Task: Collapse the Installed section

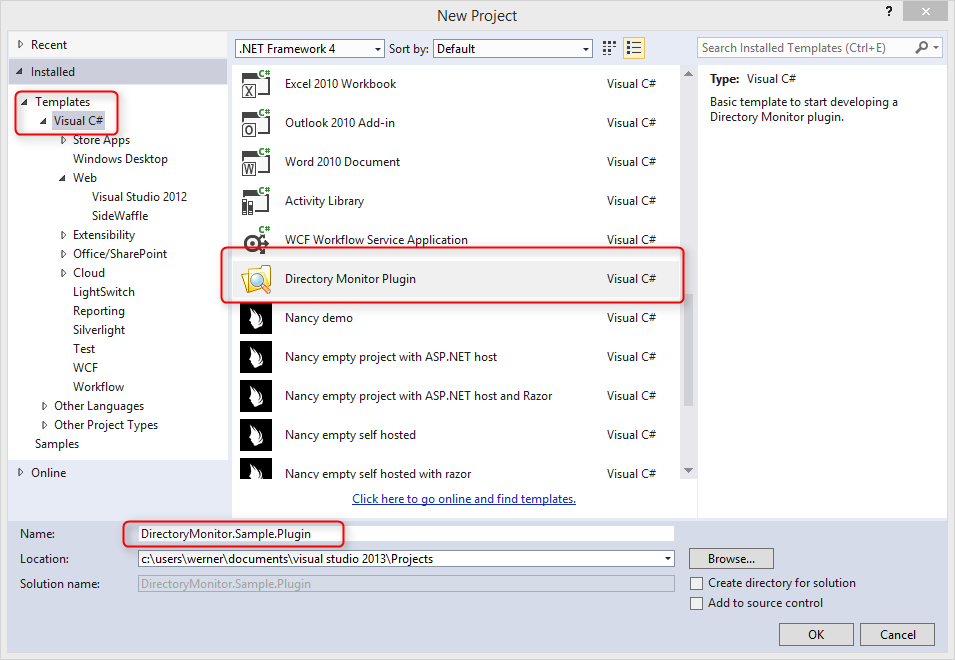Action: 19,72
